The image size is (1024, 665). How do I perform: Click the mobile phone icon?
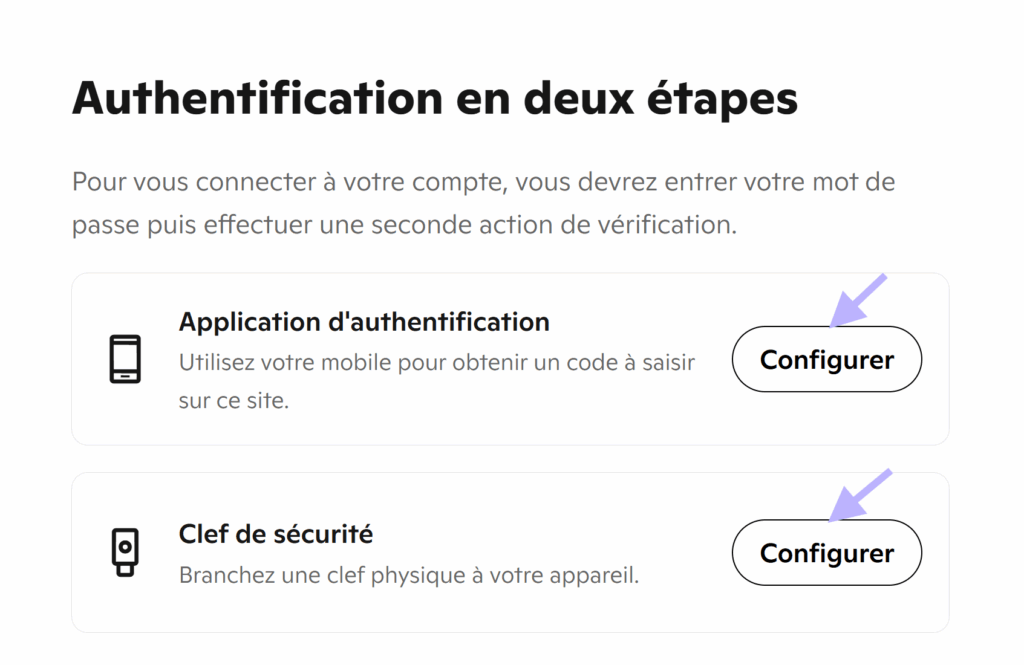(125, 359)
